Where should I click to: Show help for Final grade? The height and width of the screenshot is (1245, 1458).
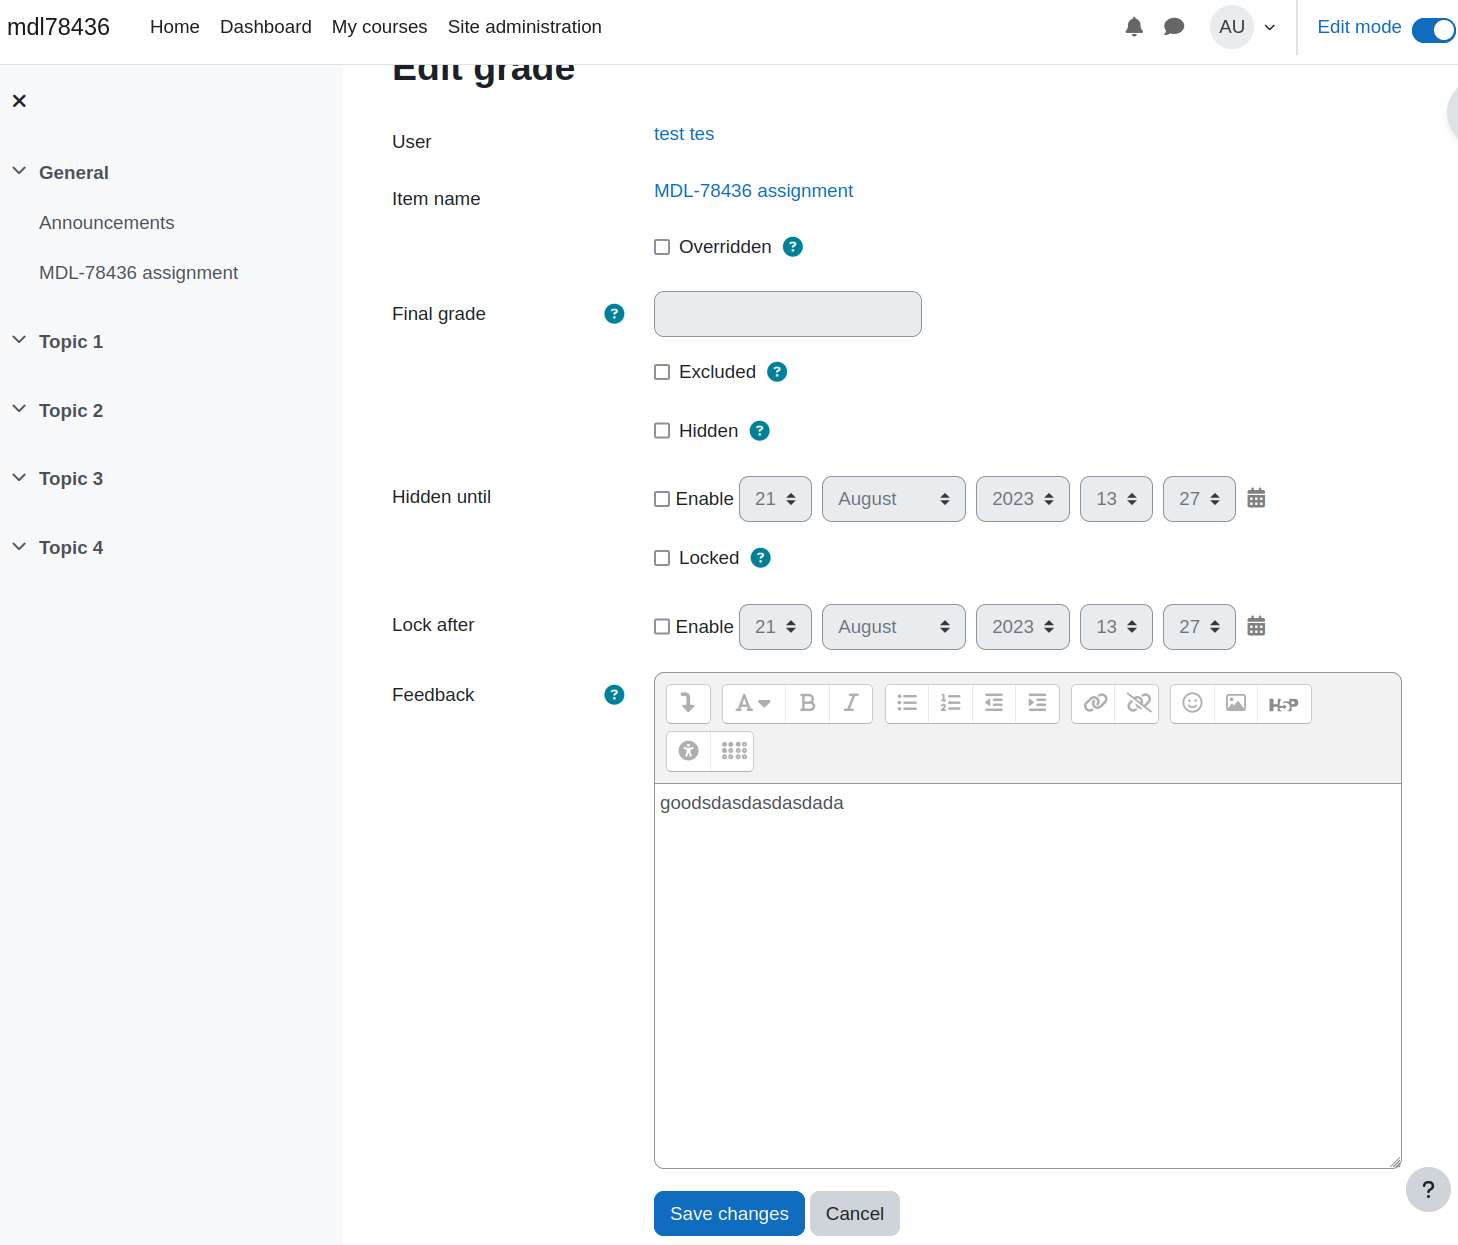(615, 314)
